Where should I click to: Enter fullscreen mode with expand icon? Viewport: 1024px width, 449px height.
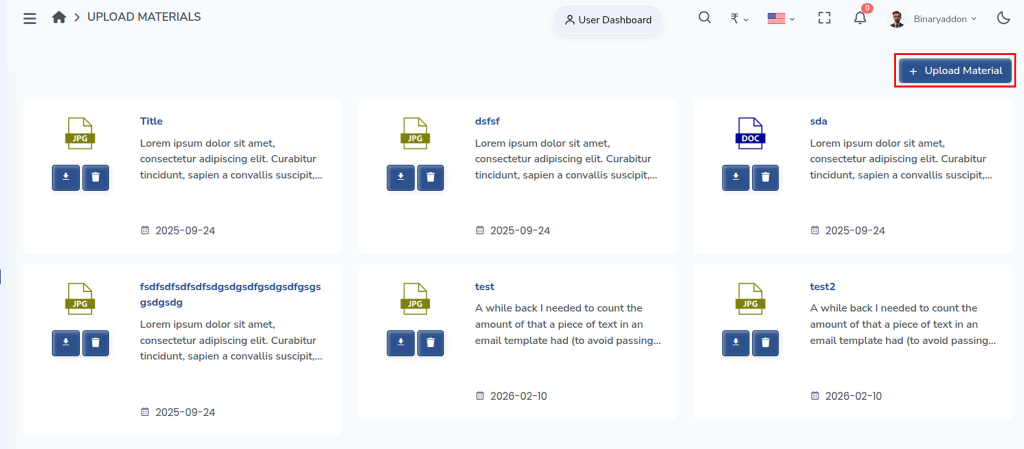(824, 18)
